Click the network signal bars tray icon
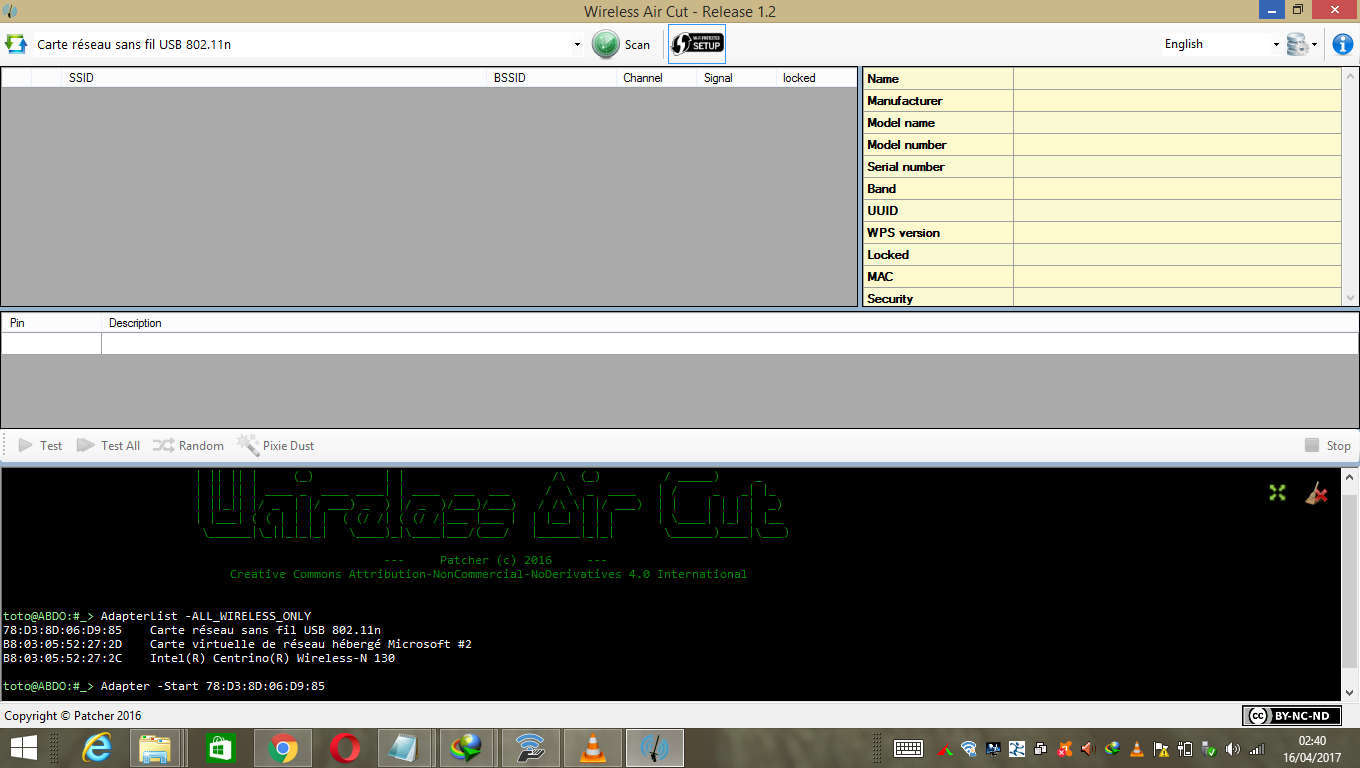1360x768 pixels. tap(1257, 748)
